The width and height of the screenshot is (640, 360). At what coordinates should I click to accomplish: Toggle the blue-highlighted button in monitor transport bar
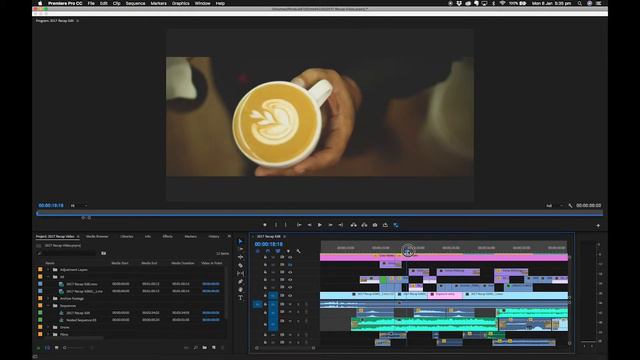[396, 225]
